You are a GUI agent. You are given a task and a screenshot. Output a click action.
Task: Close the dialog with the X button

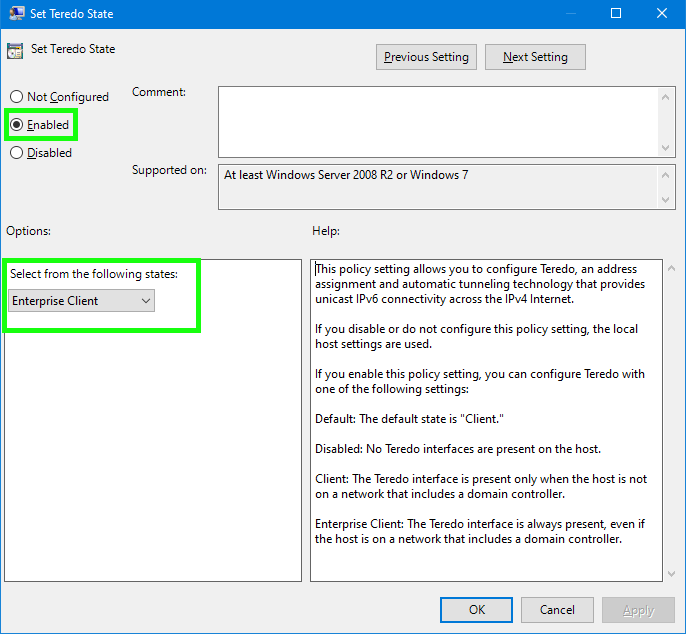(661, 14)
